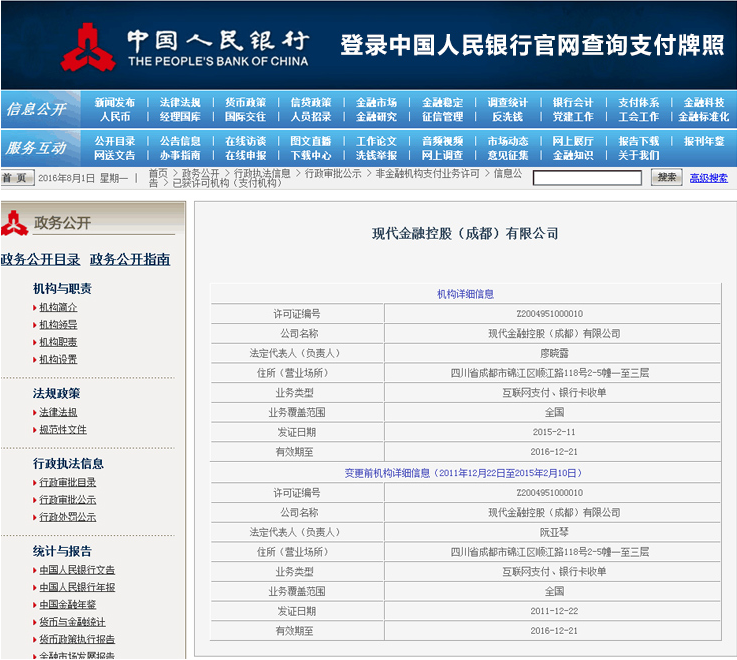The image size is (737, 660).
Task: Open 规范性文件 in the sidebar
Action: click(x=63, y=430)
